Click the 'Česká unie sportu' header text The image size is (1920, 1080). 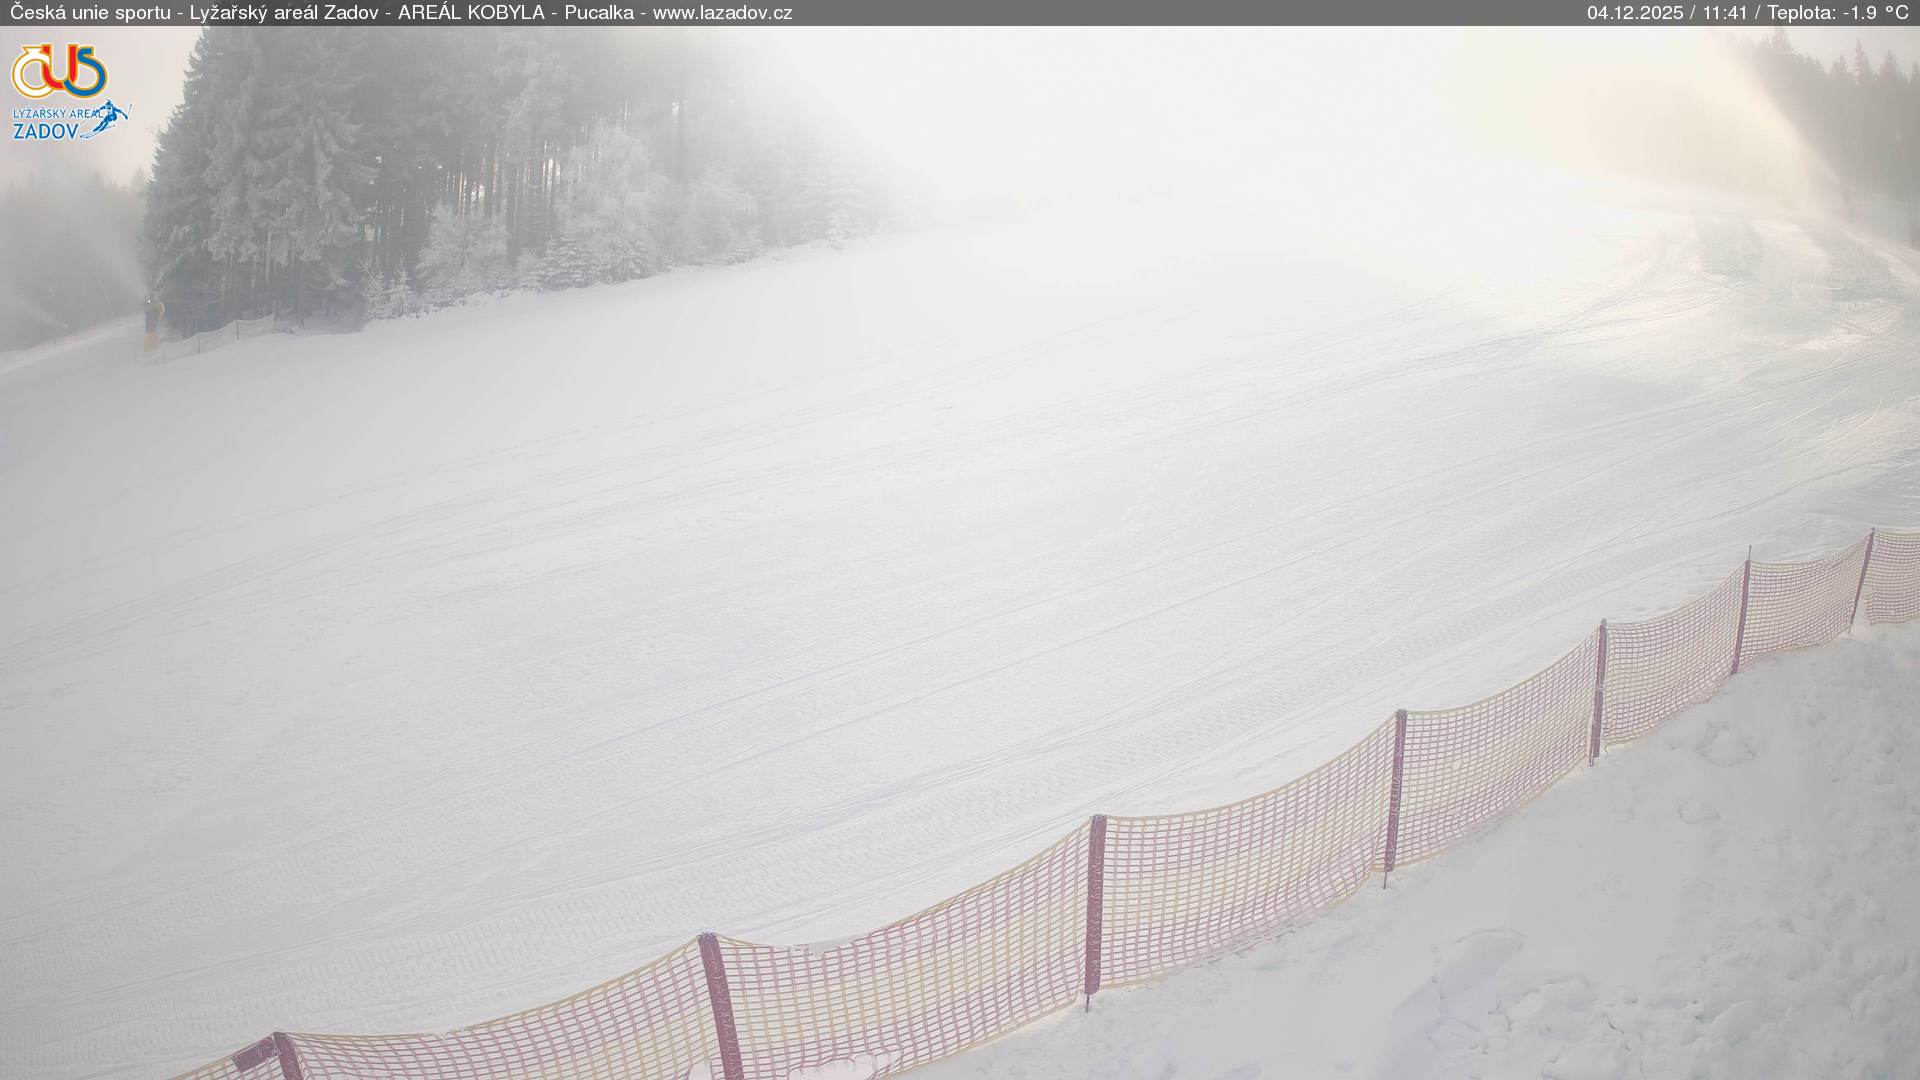90,13
